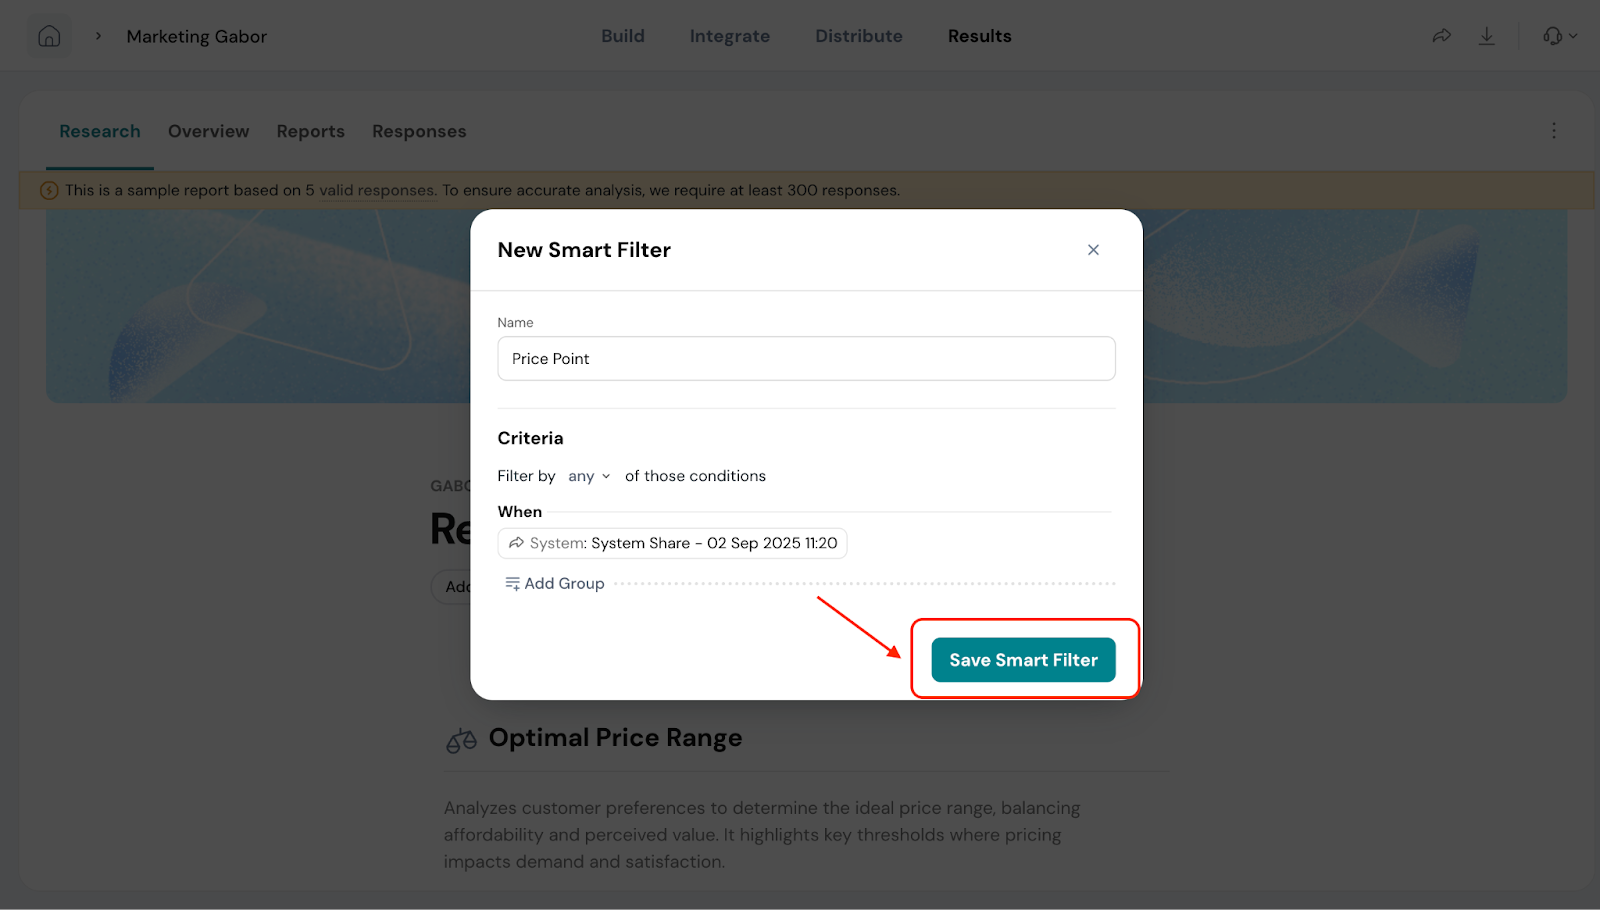Click the Optimal Price Range scale icon
1600x910 pixels.
pyautogui.click(x=461, y=740)
